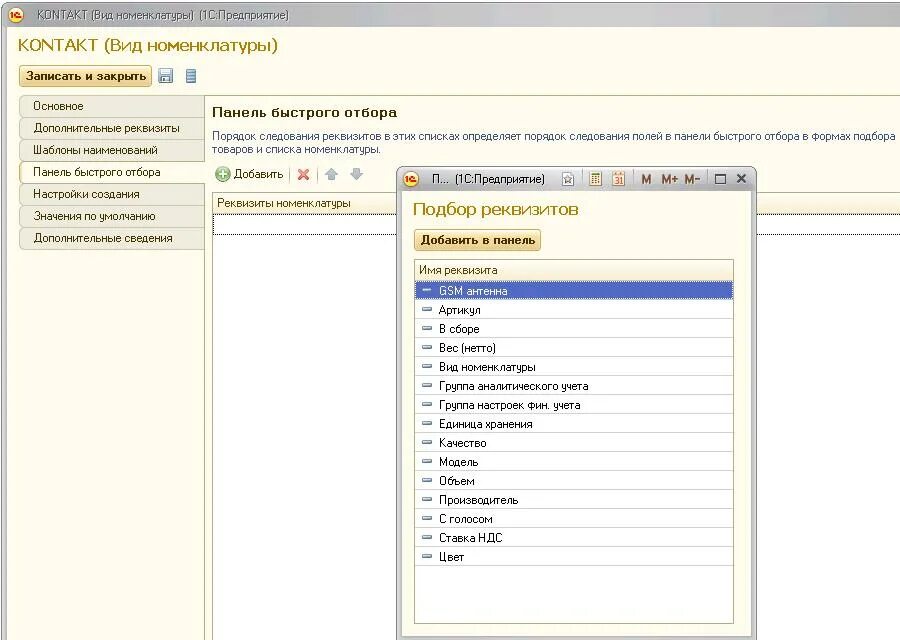Open the list icon next to save
This screenshot has width=900, height=640.
click(x=191, y=76)
